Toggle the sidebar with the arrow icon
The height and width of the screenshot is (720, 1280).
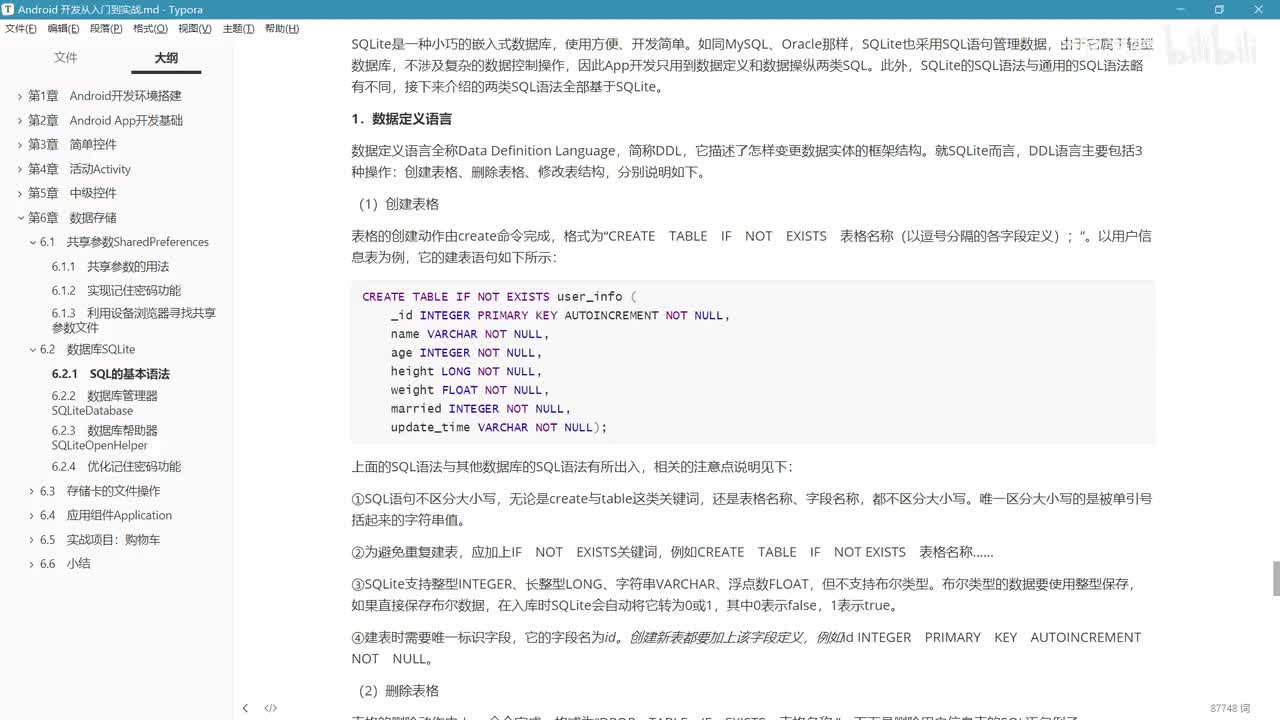pyautogui.click(x=245, y=708)
